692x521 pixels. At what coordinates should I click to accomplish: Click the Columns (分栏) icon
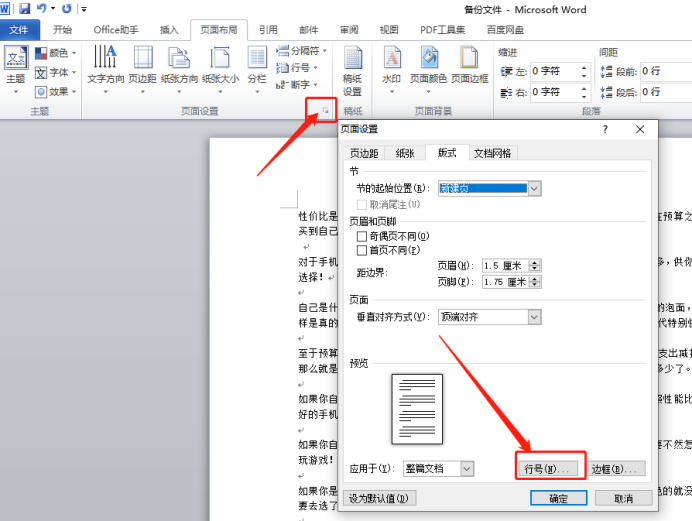(x=257, y=57)
